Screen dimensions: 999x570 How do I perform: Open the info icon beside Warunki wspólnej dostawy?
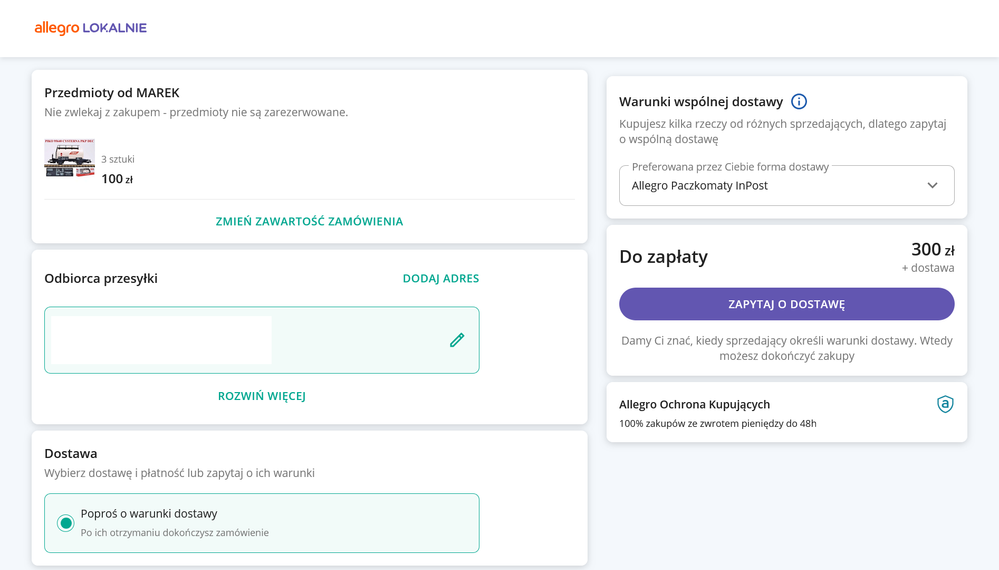coord(798,101)
